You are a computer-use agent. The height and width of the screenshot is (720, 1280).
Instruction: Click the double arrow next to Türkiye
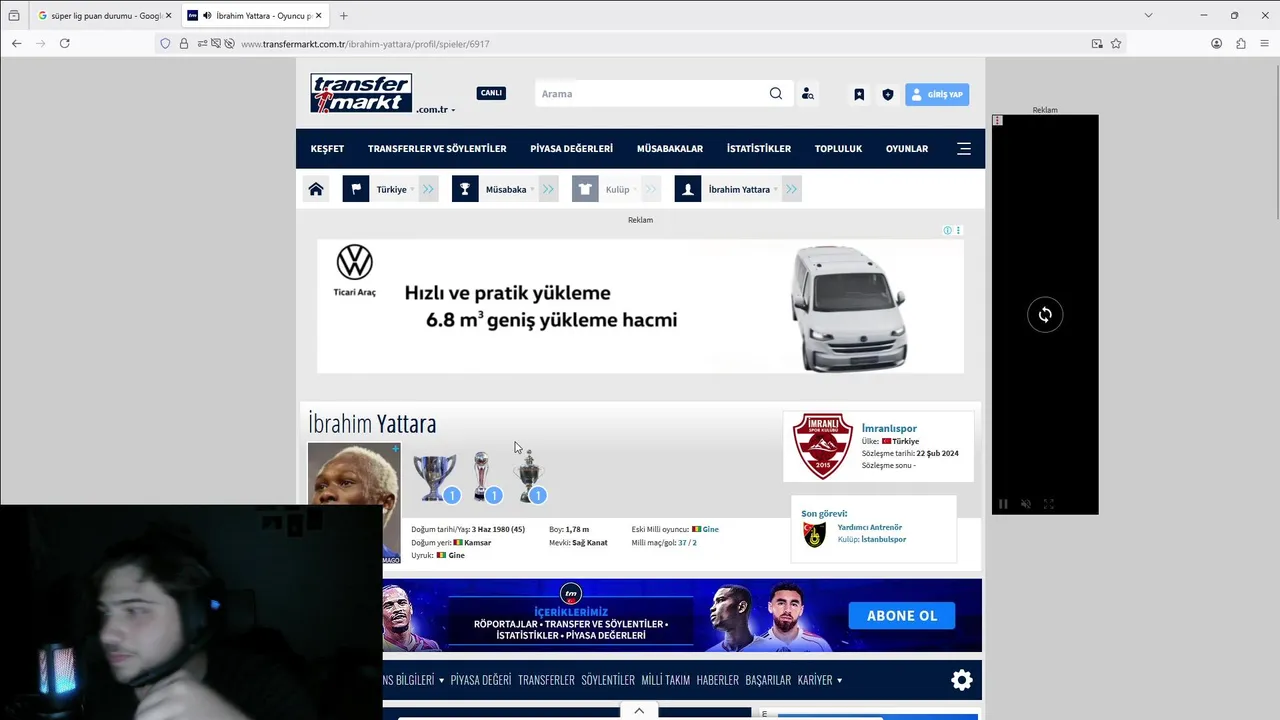coord(429,189)
